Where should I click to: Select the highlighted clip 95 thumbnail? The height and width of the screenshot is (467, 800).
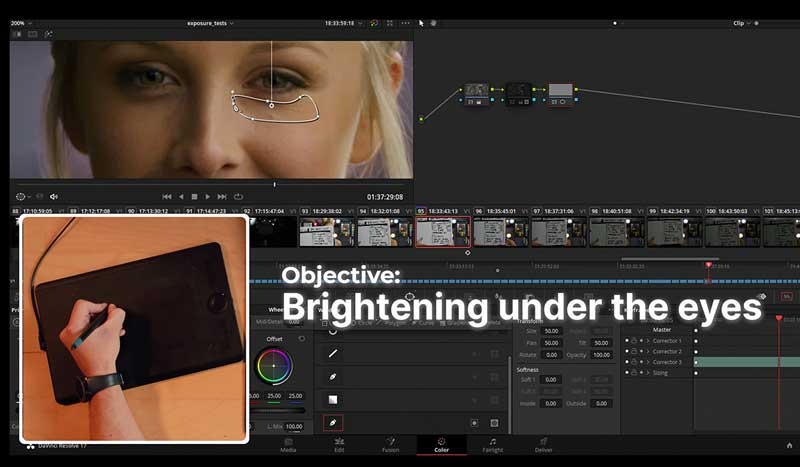[x=443, y=232]
